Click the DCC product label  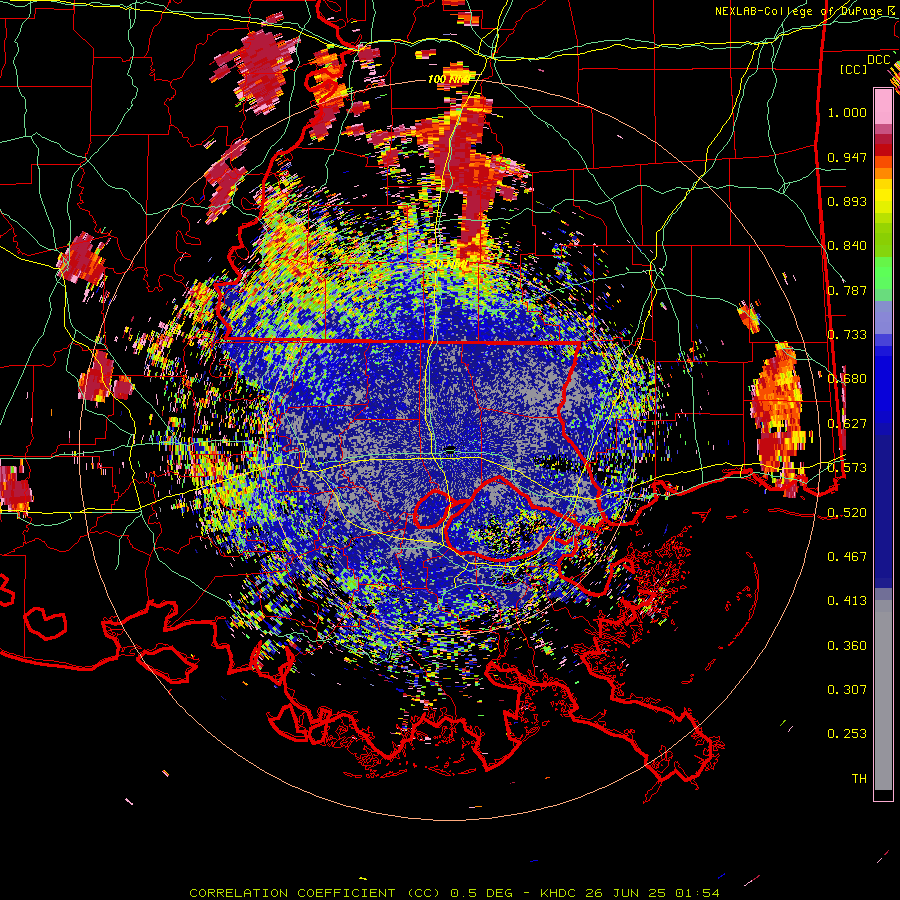[x=879, y=60]
